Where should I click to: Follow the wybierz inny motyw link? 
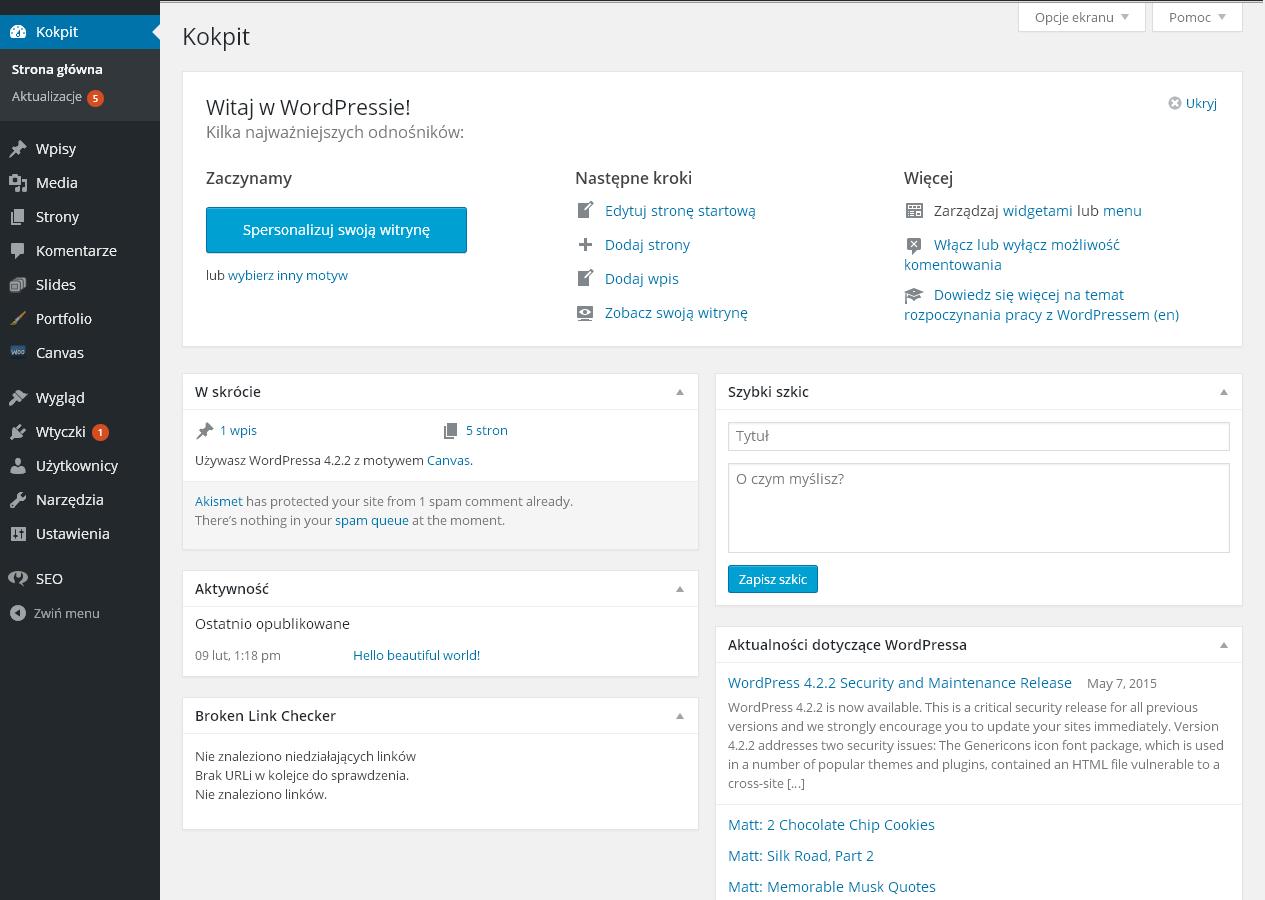pos(288,275)
